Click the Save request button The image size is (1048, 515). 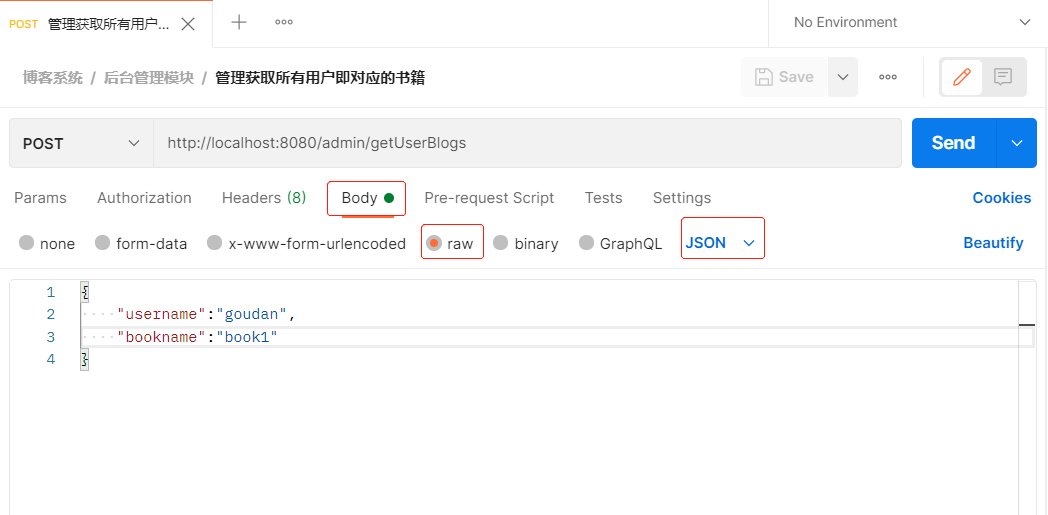tap(785, 77)
